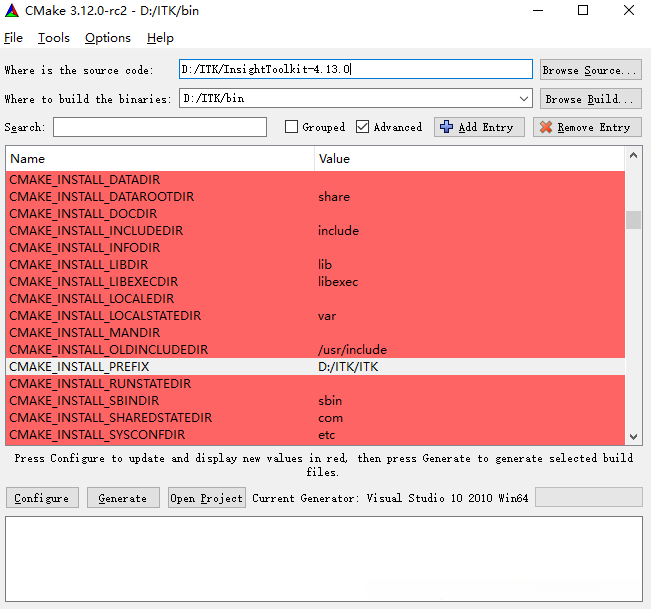Click the Value column header
The width and height of the screenshot is (651, 609).
click(470, 159)
